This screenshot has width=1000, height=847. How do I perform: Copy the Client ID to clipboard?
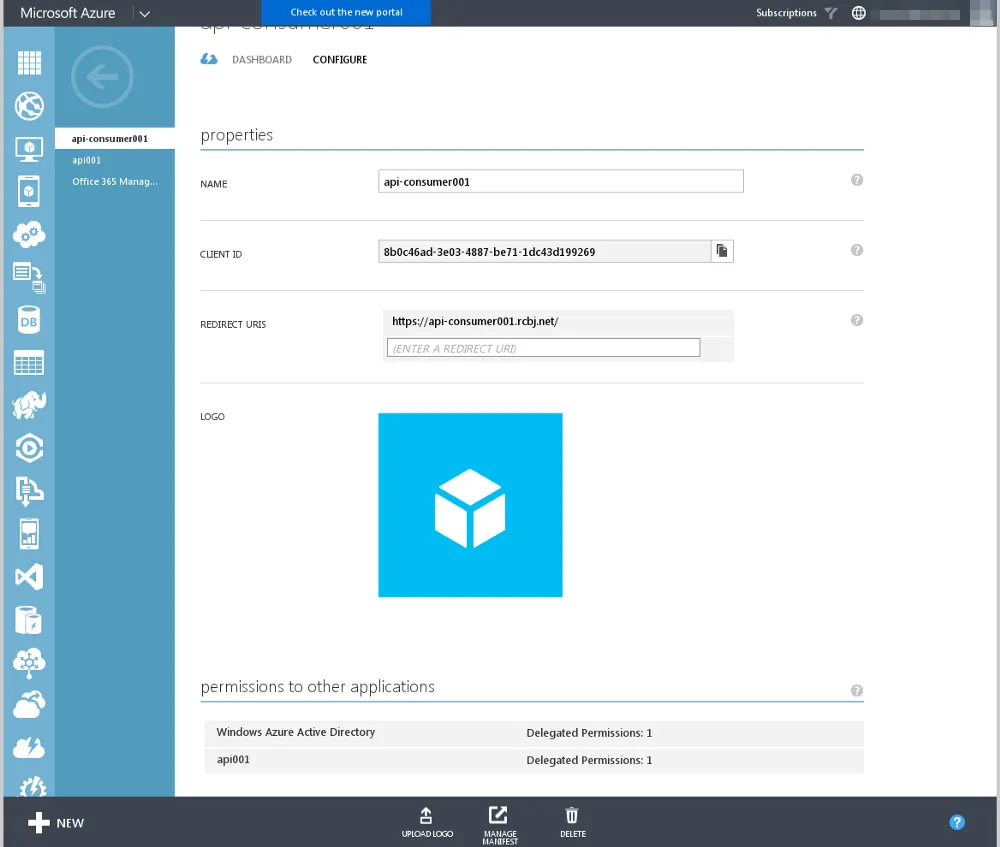tap(722, 251)
